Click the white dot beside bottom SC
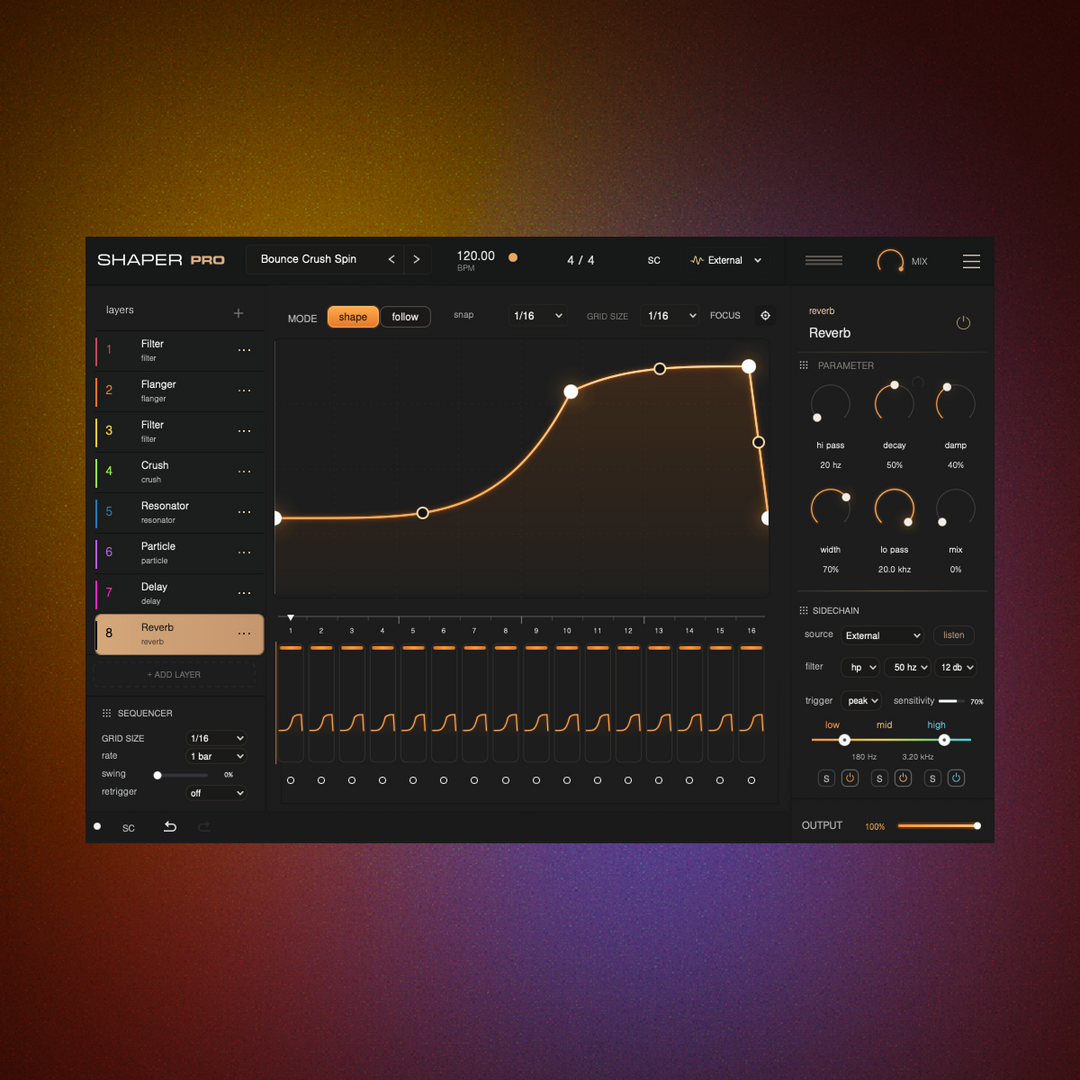The width and height of the screenshot is (1080, 1080). pyautogui.click(x=97, y=827)
